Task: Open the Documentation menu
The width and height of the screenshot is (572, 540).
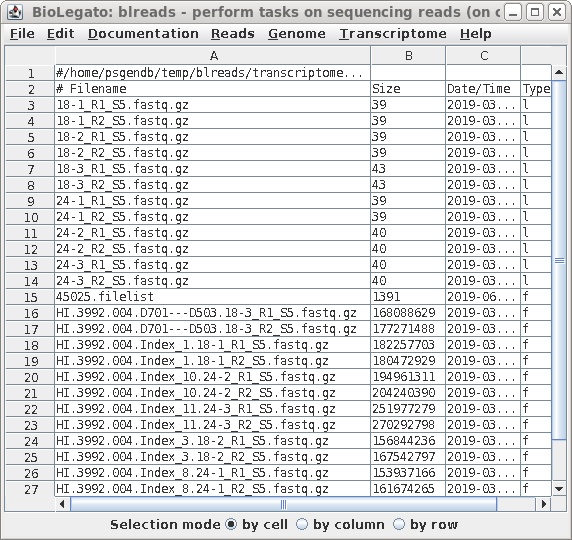Action: [143, 34]
